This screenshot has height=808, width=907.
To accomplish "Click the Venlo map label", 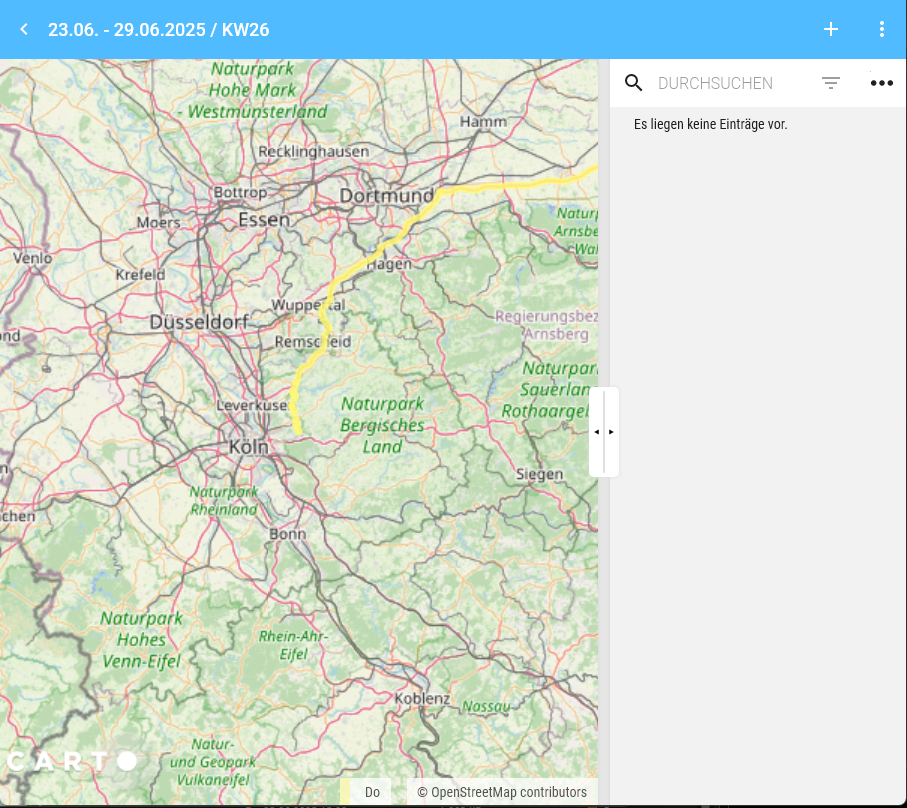I will pyautogui.click(x=32, y=258).
